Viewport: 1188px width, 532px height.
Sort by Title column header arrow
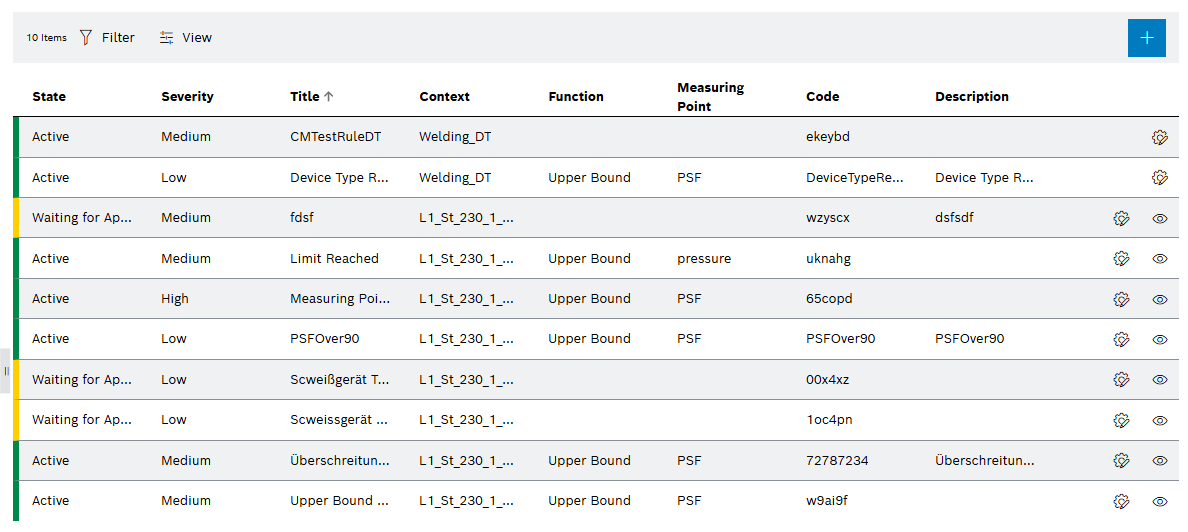(x=329, y=97)
